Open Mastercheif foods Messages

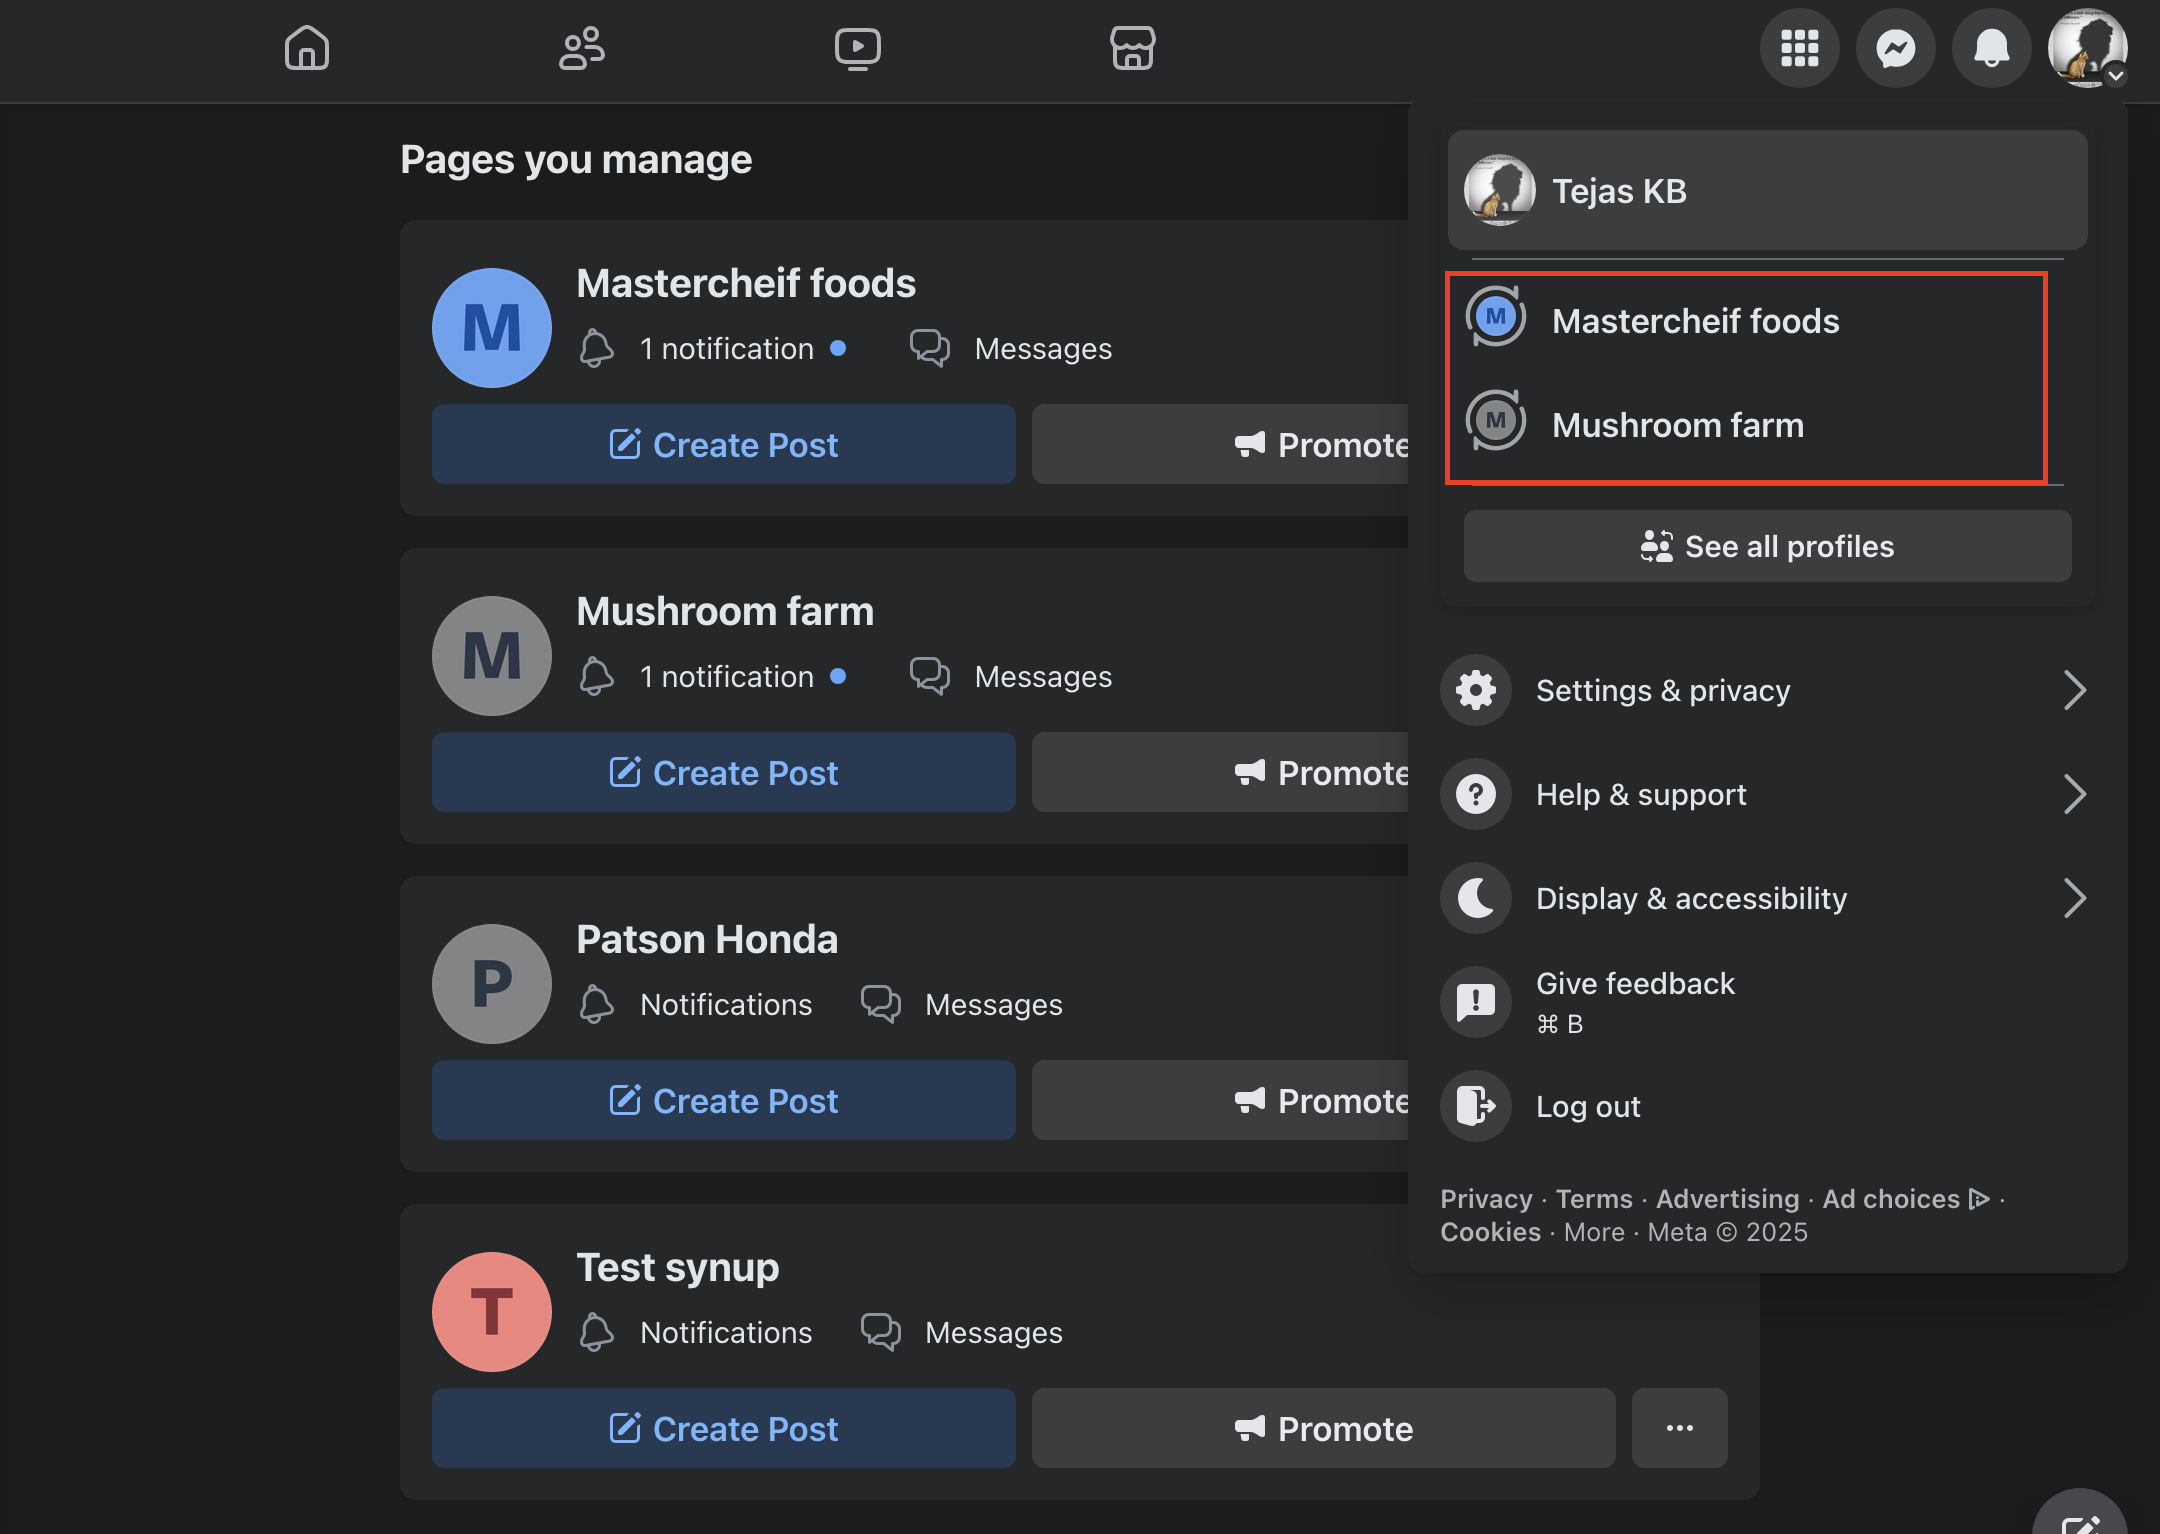tap(1011, 348)
